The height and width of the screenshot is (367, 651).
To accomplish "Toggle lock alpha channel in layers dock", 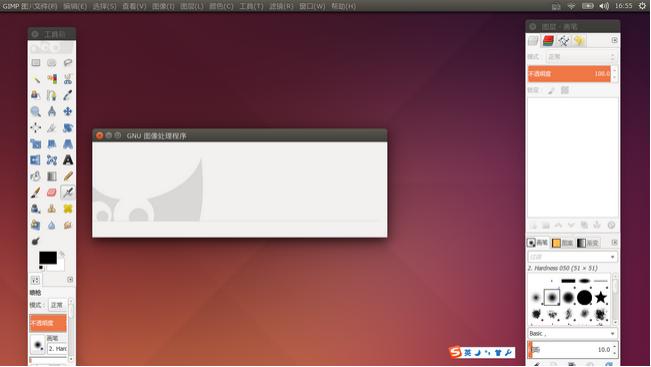I will click(565, 90).
